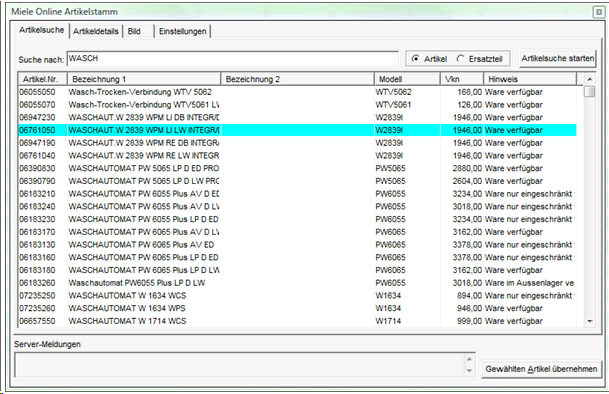Close the Miele Online Artikelstamm window
The height and width of the screenshot is (394, 609).
[599, 12]
